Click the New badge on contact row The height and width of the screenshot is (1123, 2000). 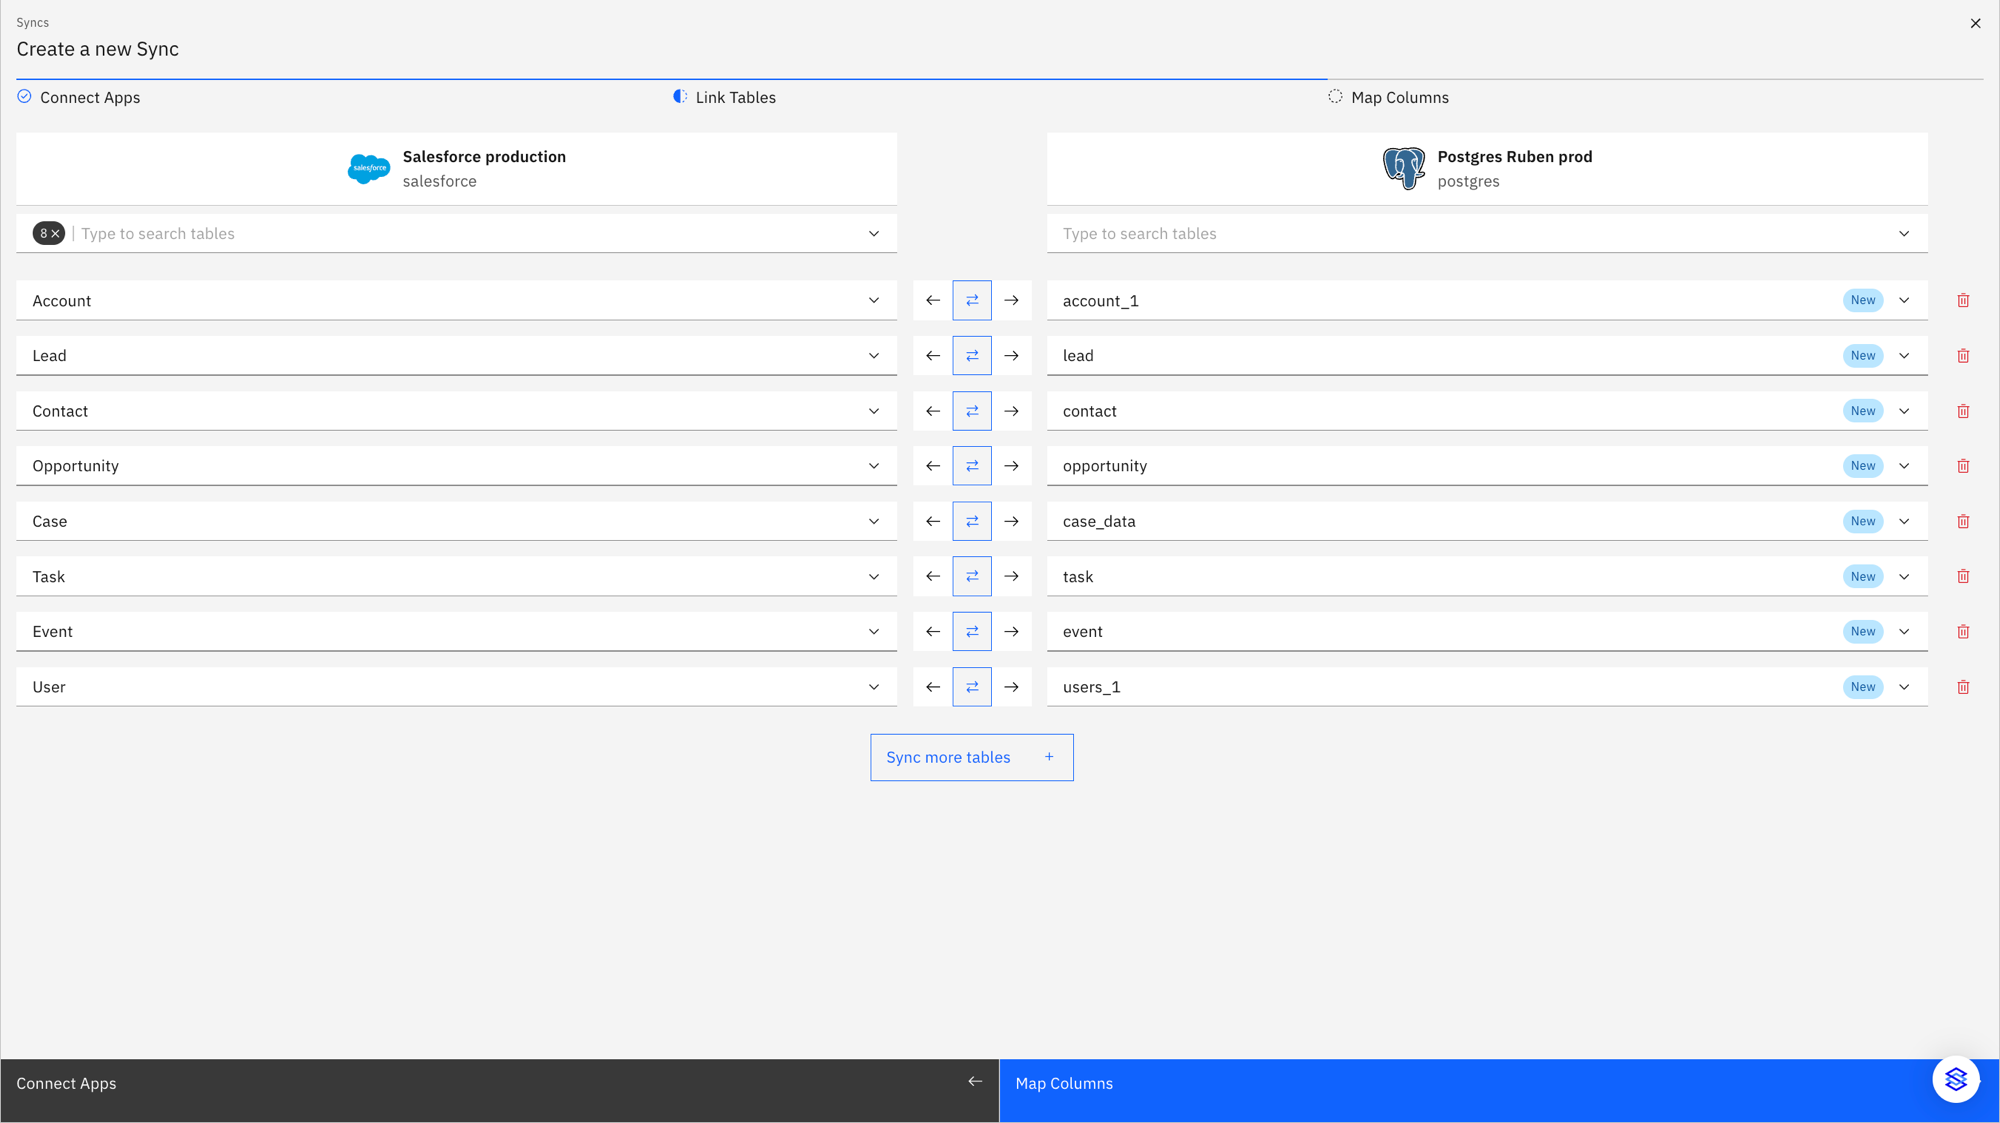(1863, 411)
